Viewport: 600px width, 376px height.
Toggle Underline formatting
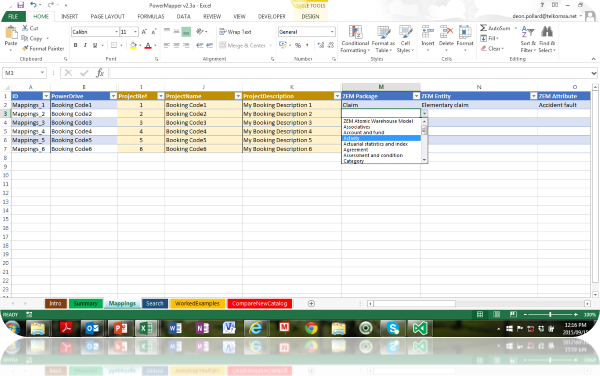click(95, 45)
